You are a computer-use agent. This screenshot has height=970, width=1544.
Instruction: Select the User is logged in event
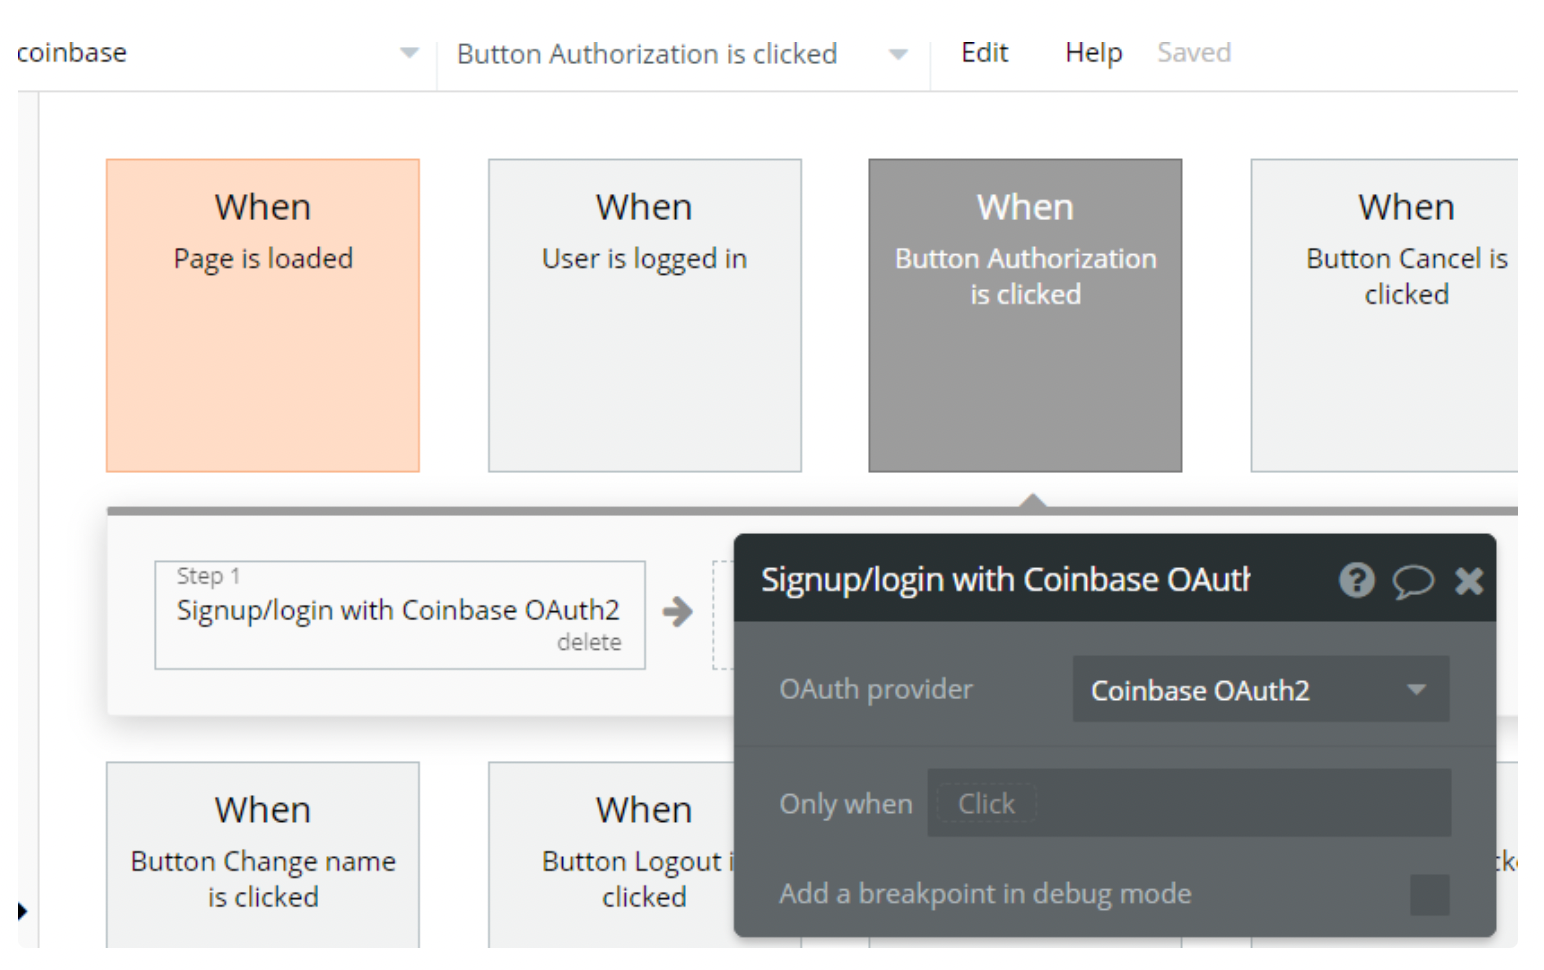[x=645, y=315]
